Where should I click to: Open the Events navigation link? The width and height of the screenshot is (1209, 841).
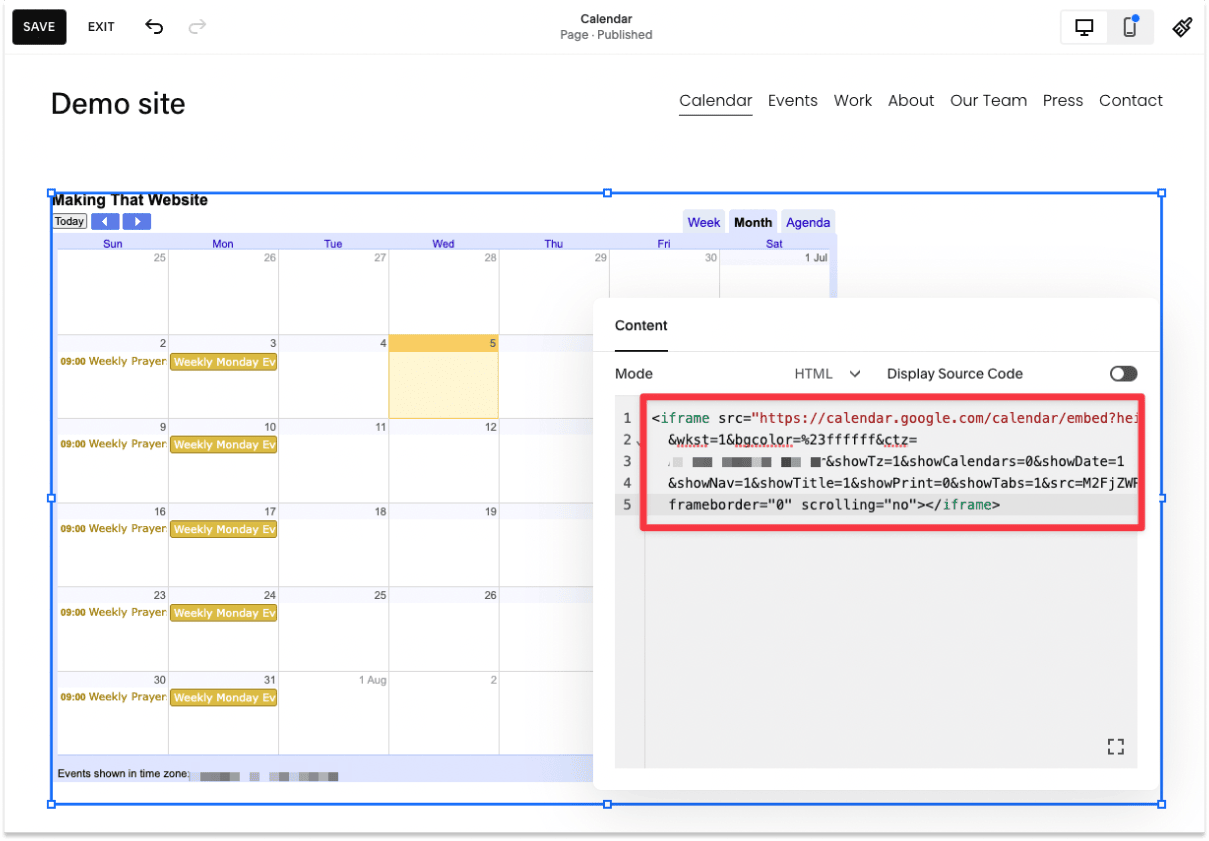[792, 100]
